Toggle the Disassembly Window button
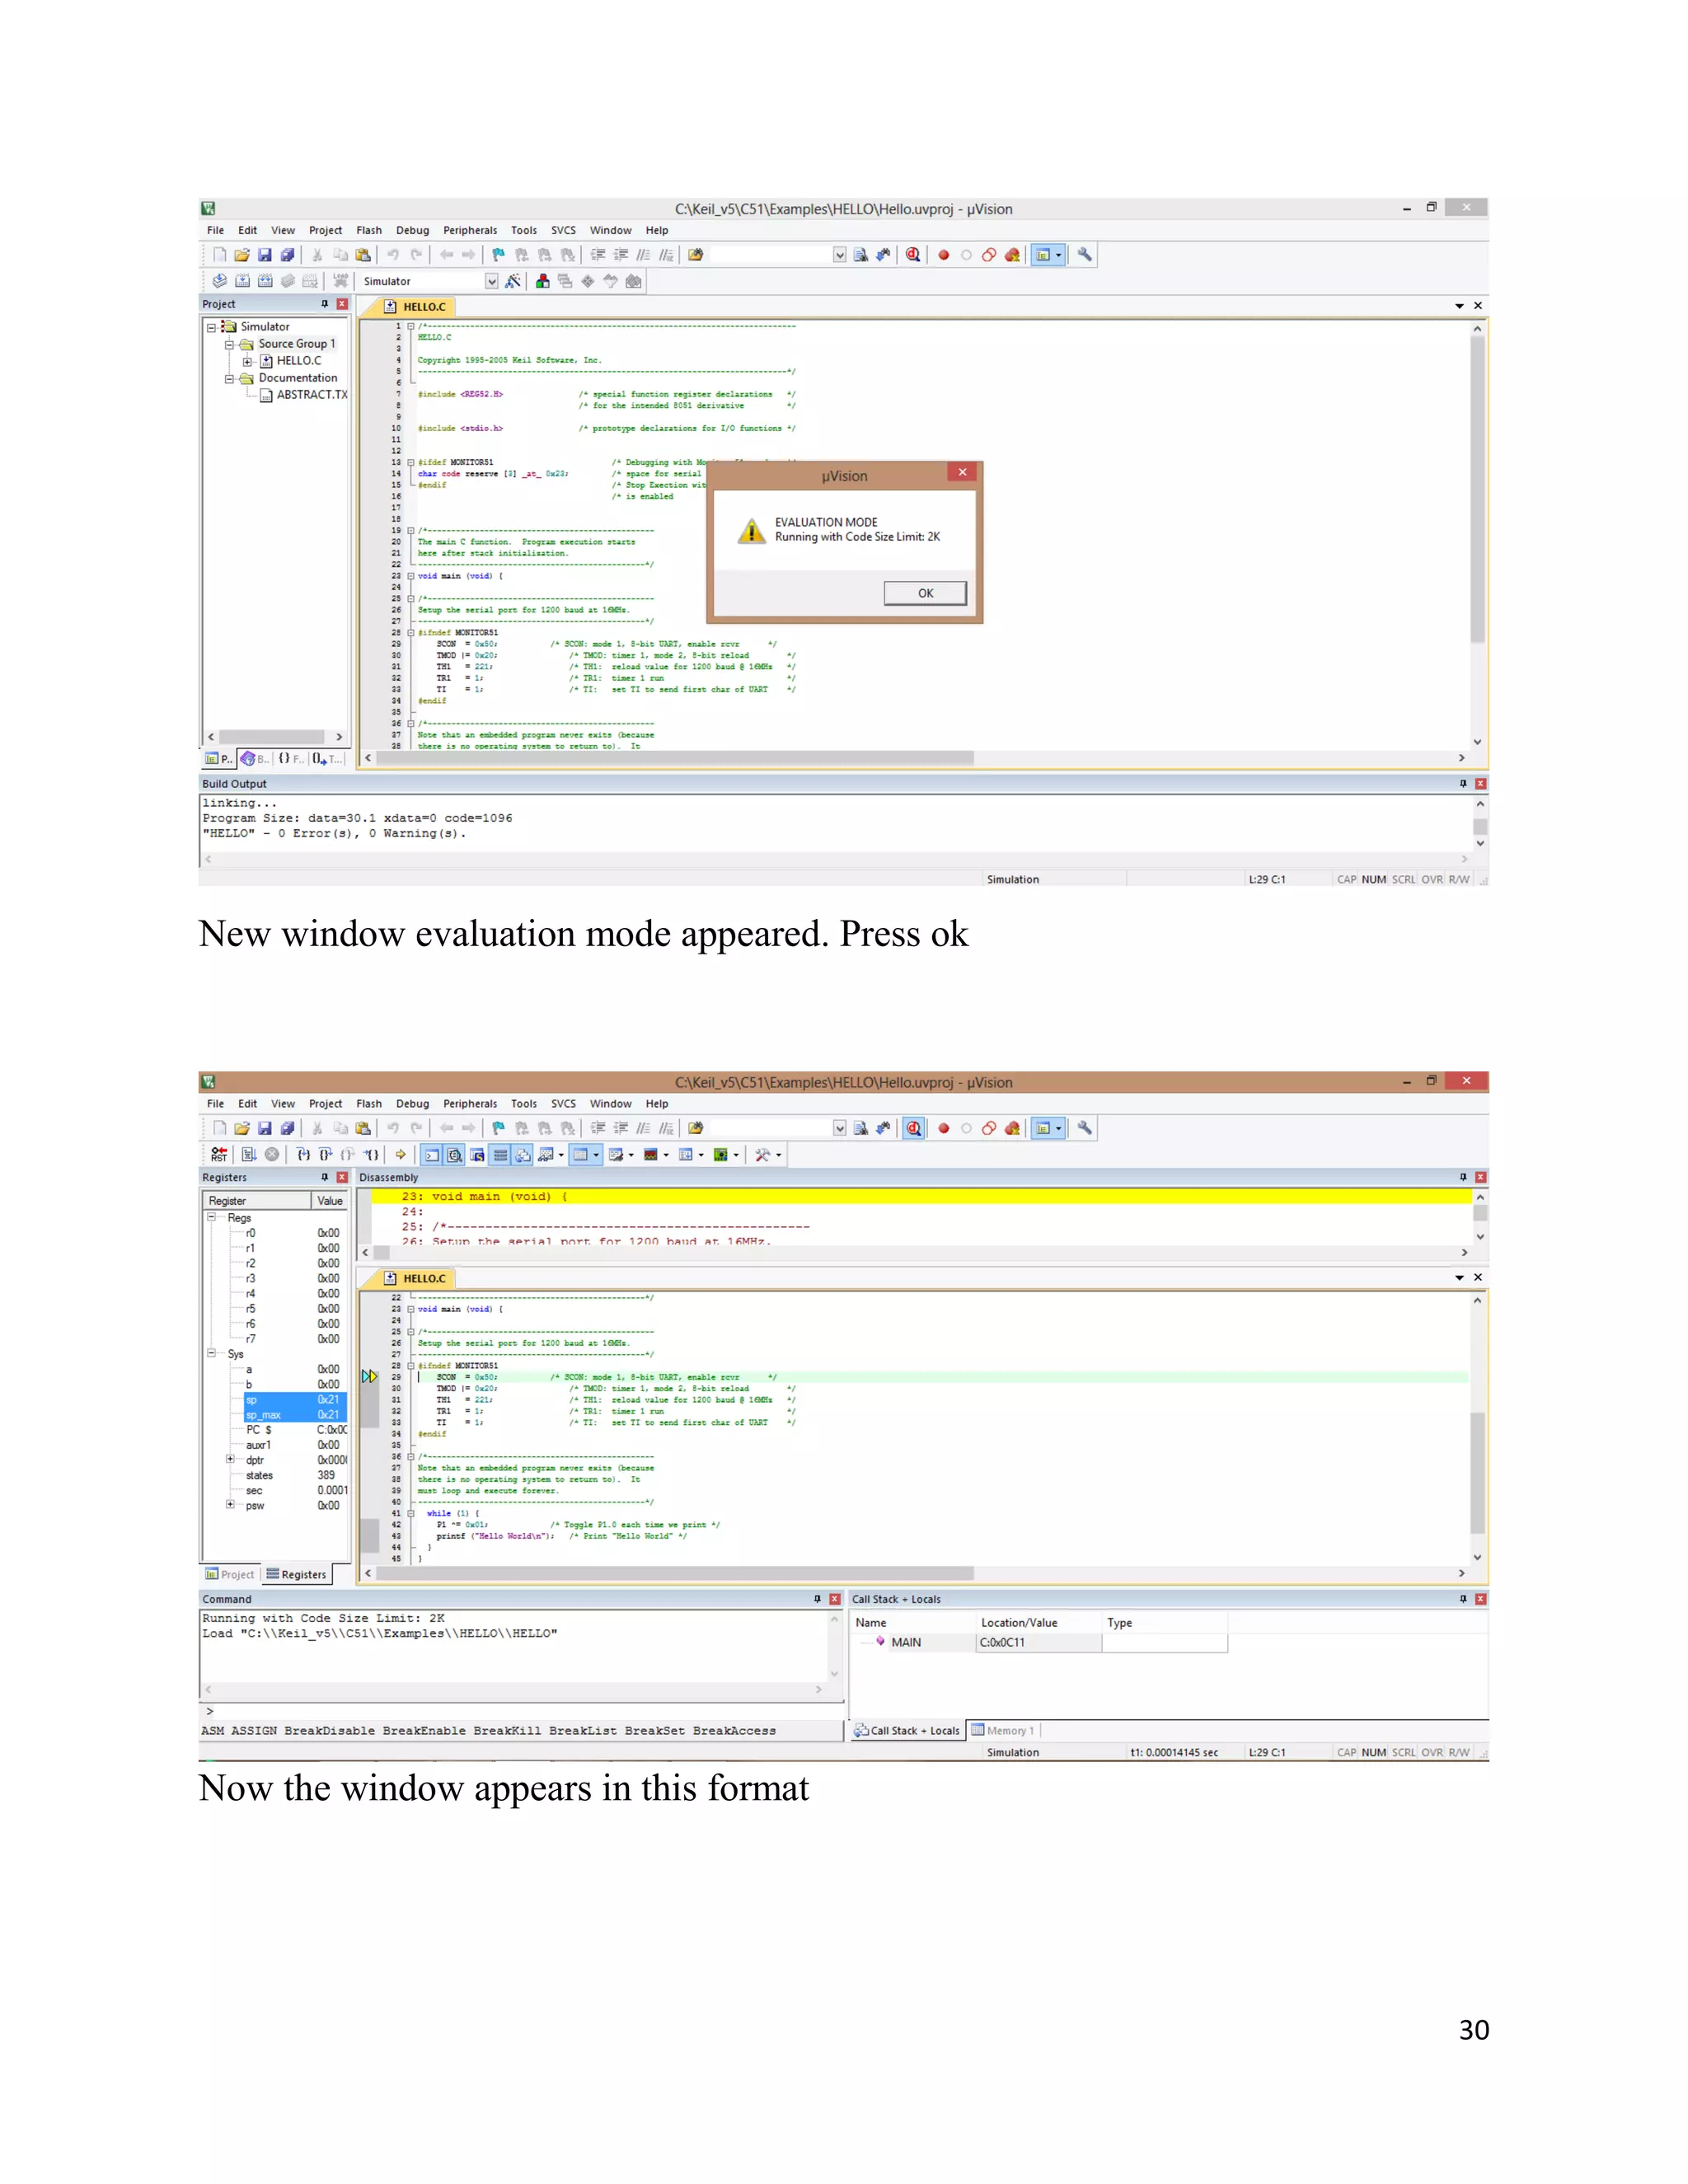The height and width of the screenshot is (2184, 1688). 454,1155
